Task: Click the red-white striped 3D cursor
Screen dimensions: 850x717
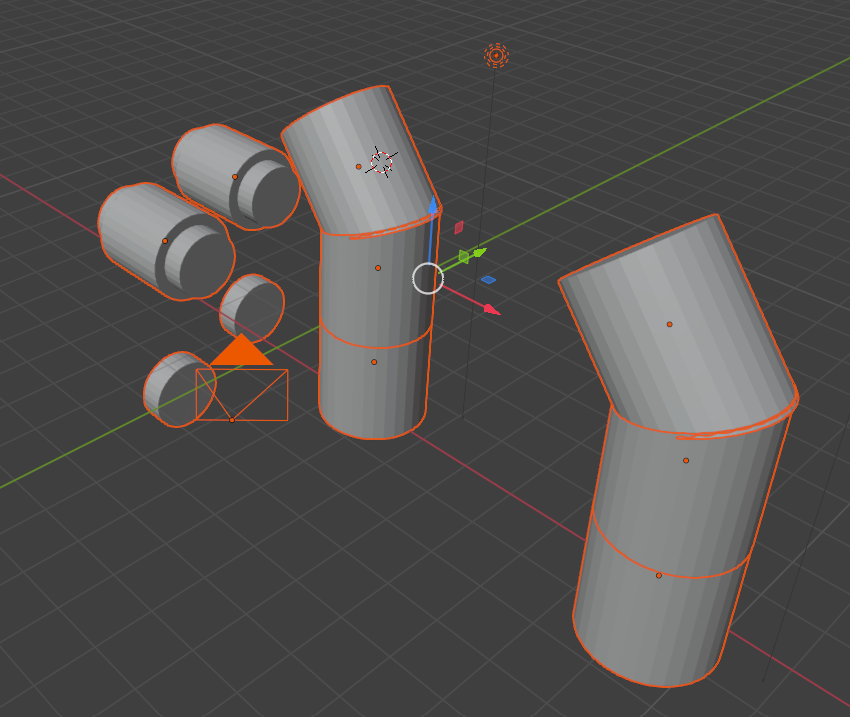Action: 382,162
